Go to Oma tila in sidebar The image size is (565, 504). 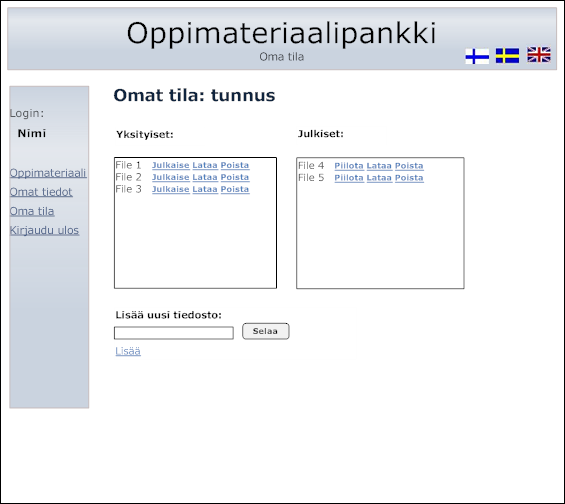point(32,211)
